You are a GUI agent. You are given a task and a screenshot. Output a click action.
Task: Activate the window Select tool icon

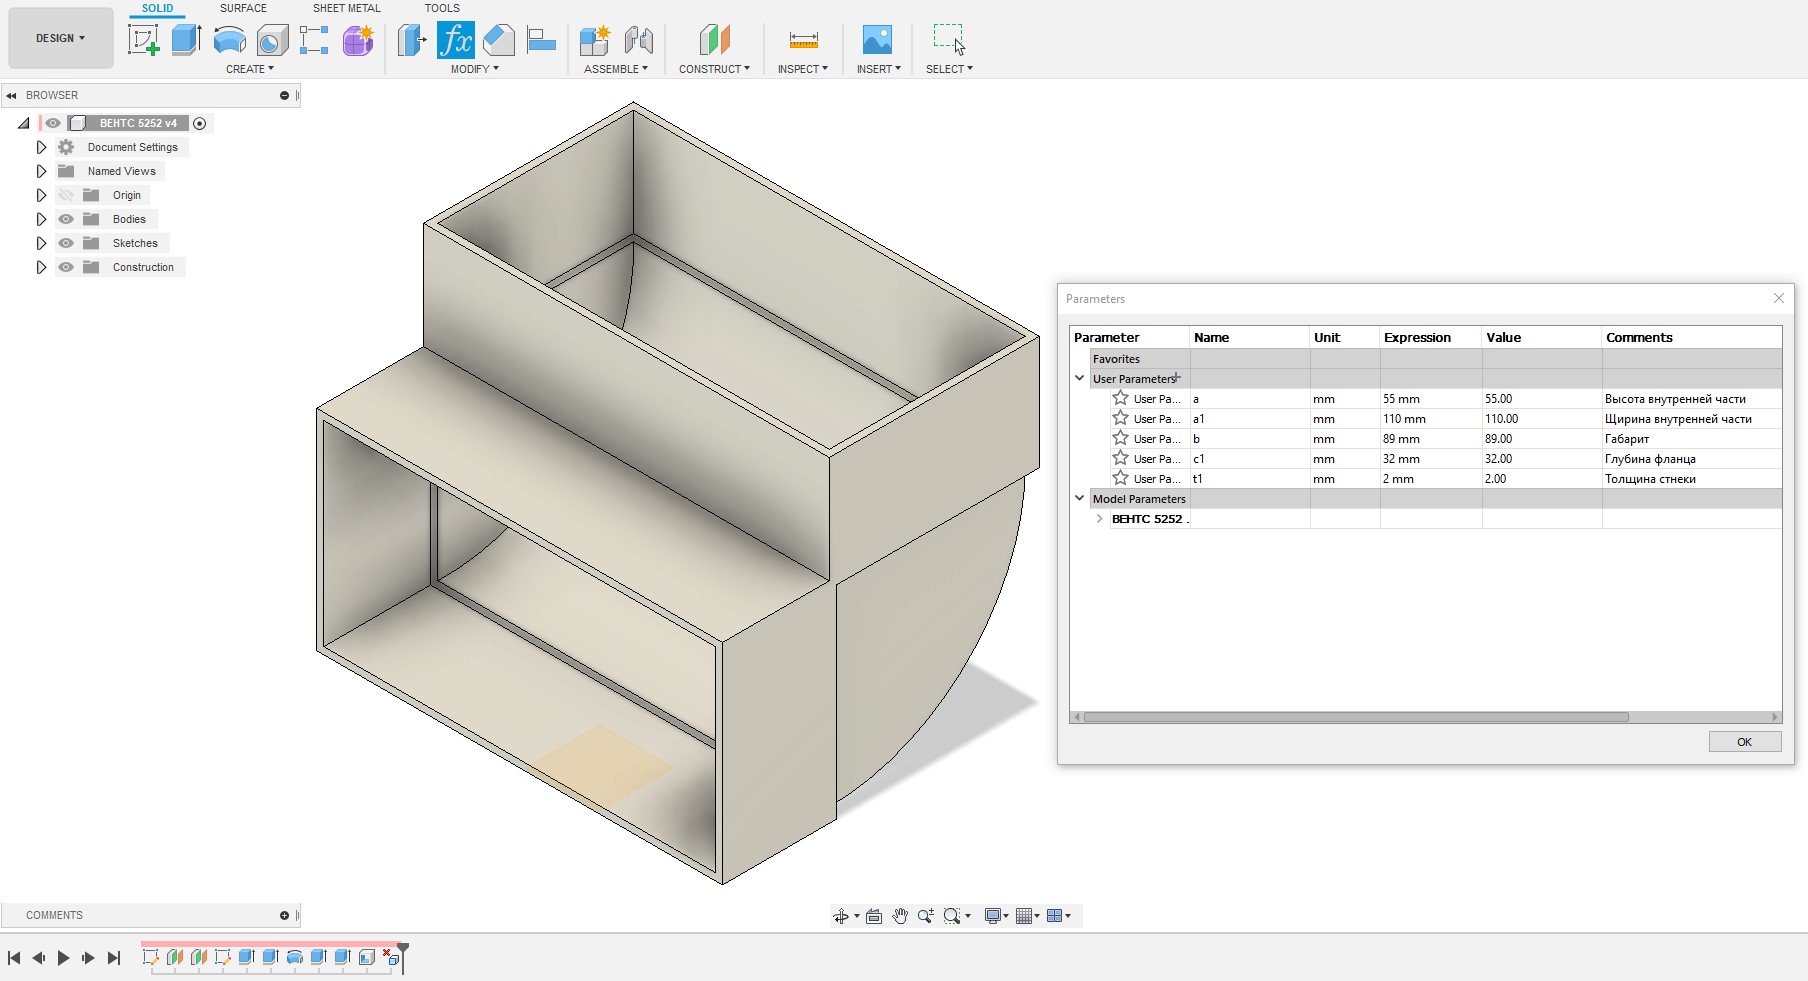949,39
